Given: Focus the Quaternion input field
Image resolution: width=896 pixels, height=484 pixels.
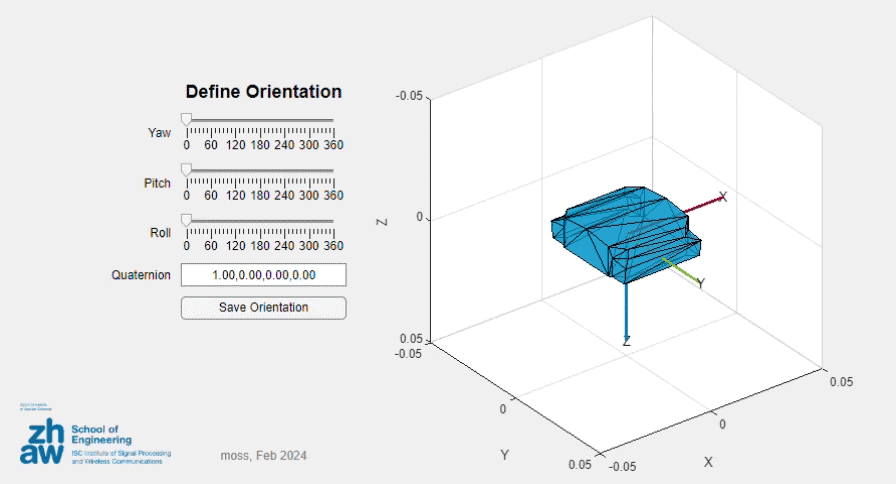Looking at the screenshot, I should (x=263, y=275).
